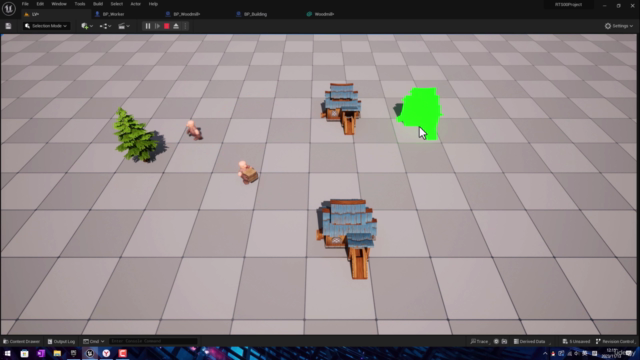This screenshot has height=360, width=640.
Task: Switch to the BP_Worker tab
Action: pos(110,14)
